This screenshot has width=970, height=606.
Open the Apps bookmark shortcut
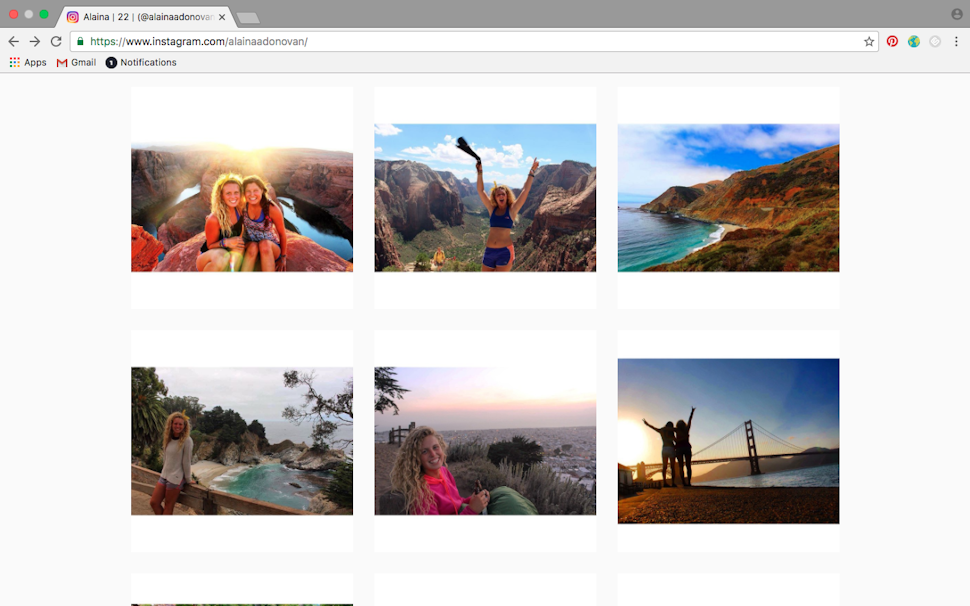click(28, 62)
